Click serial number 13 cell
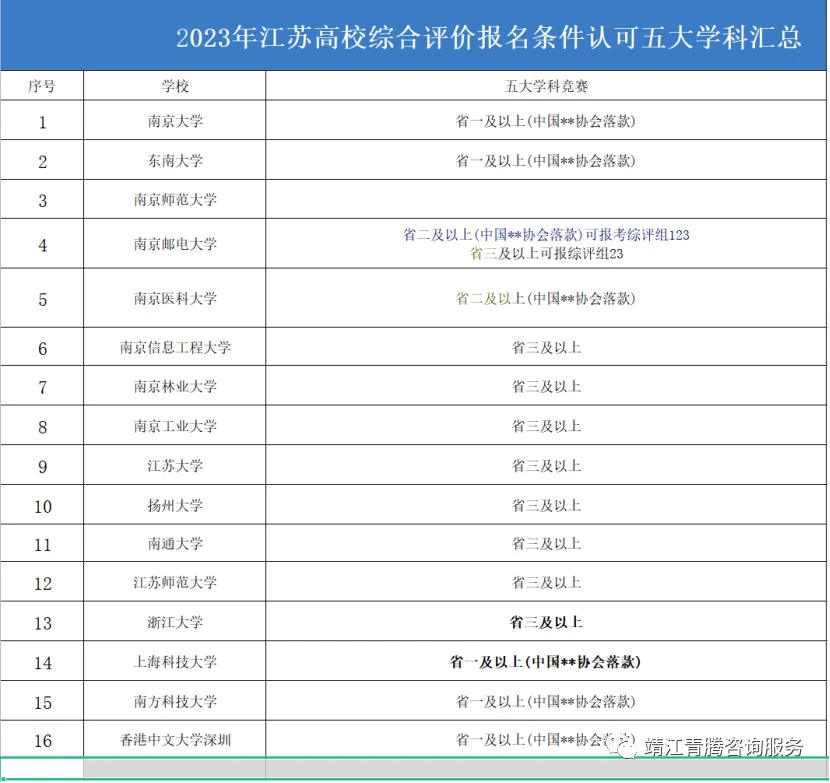 coord(42,622)
